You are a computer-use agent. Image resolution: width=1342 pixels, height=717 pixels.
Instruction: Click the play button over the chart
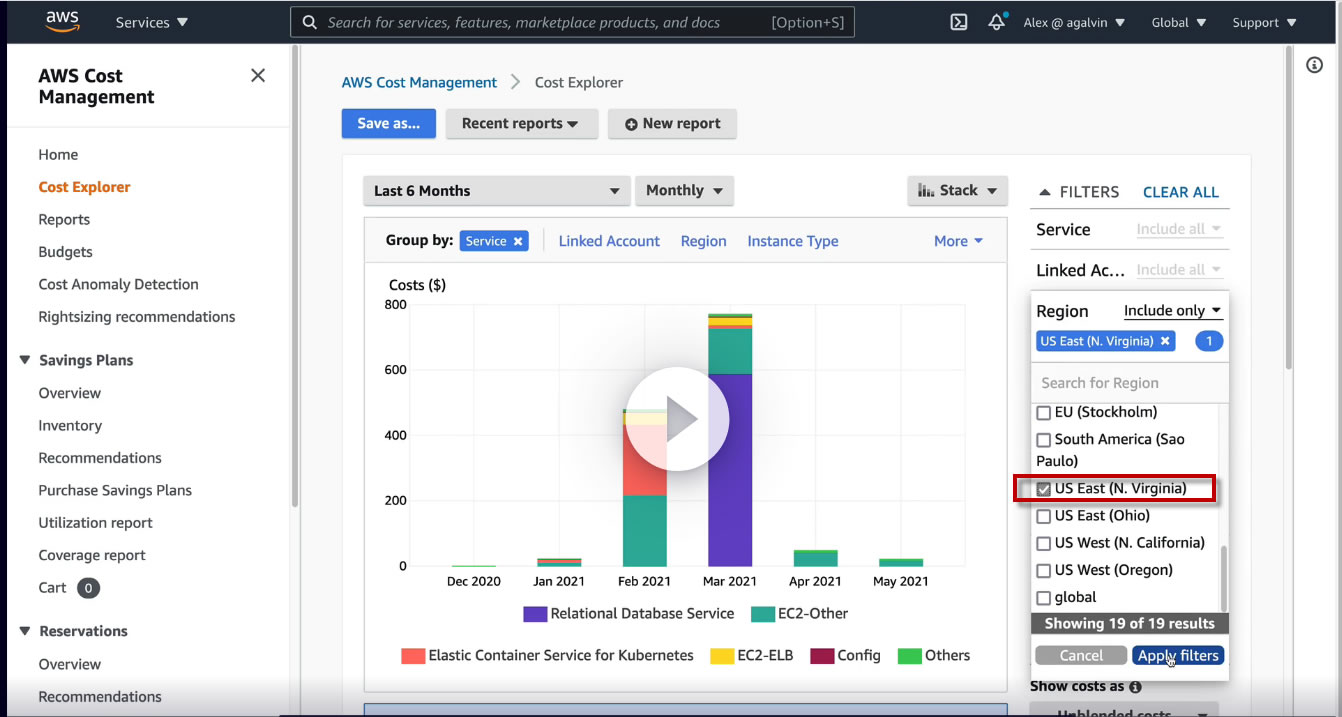pos(677,419)
